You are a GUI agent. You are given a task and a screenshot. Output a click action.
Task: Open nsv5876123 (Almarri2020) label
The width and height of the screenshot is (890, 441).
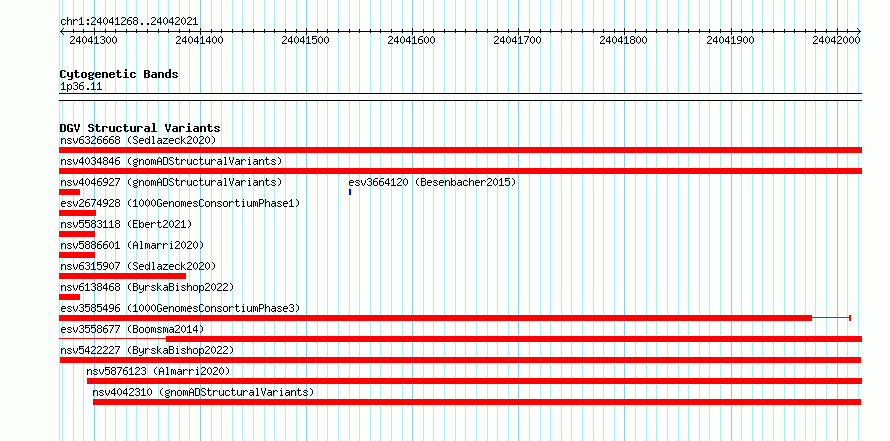pos(158,371)
